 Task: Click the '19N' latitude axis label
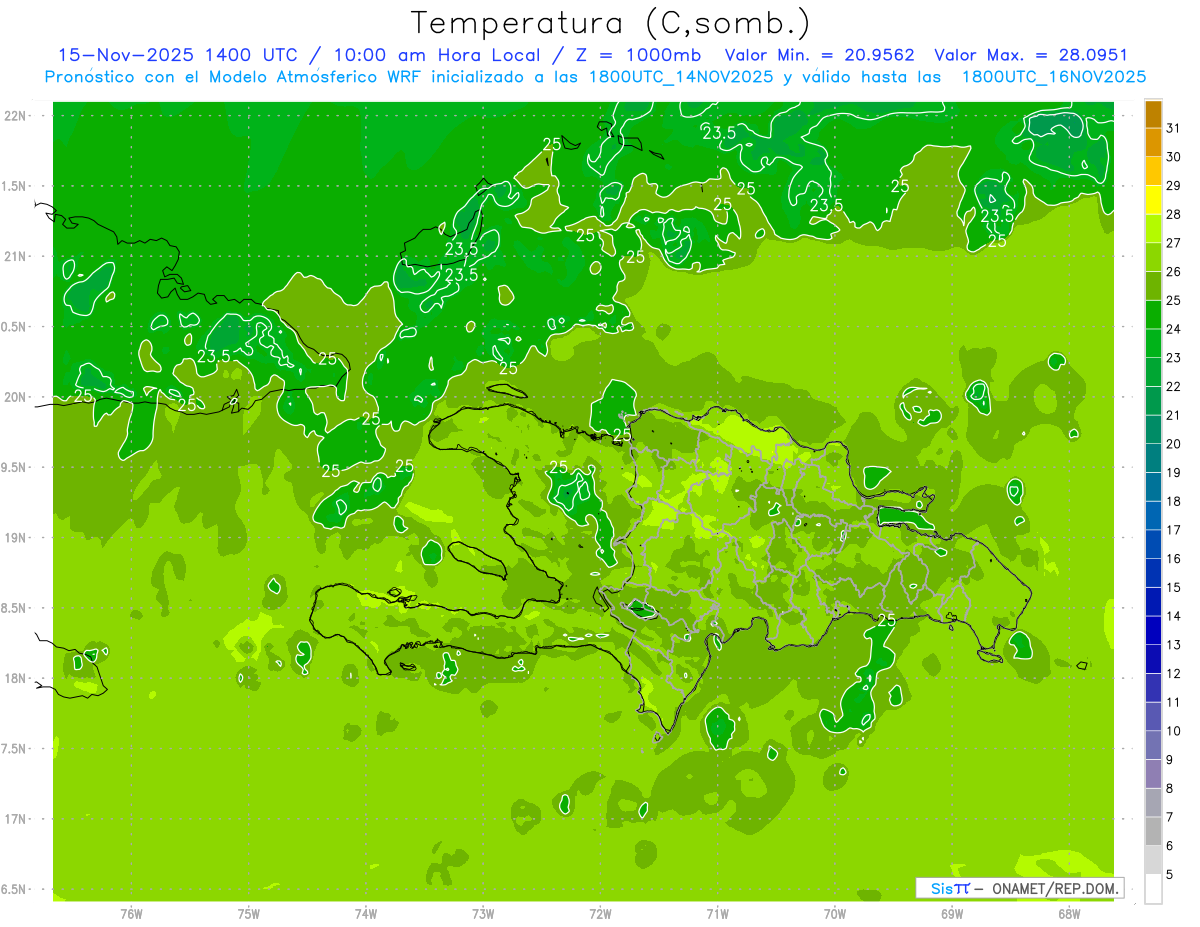click(x=15, y=538)
